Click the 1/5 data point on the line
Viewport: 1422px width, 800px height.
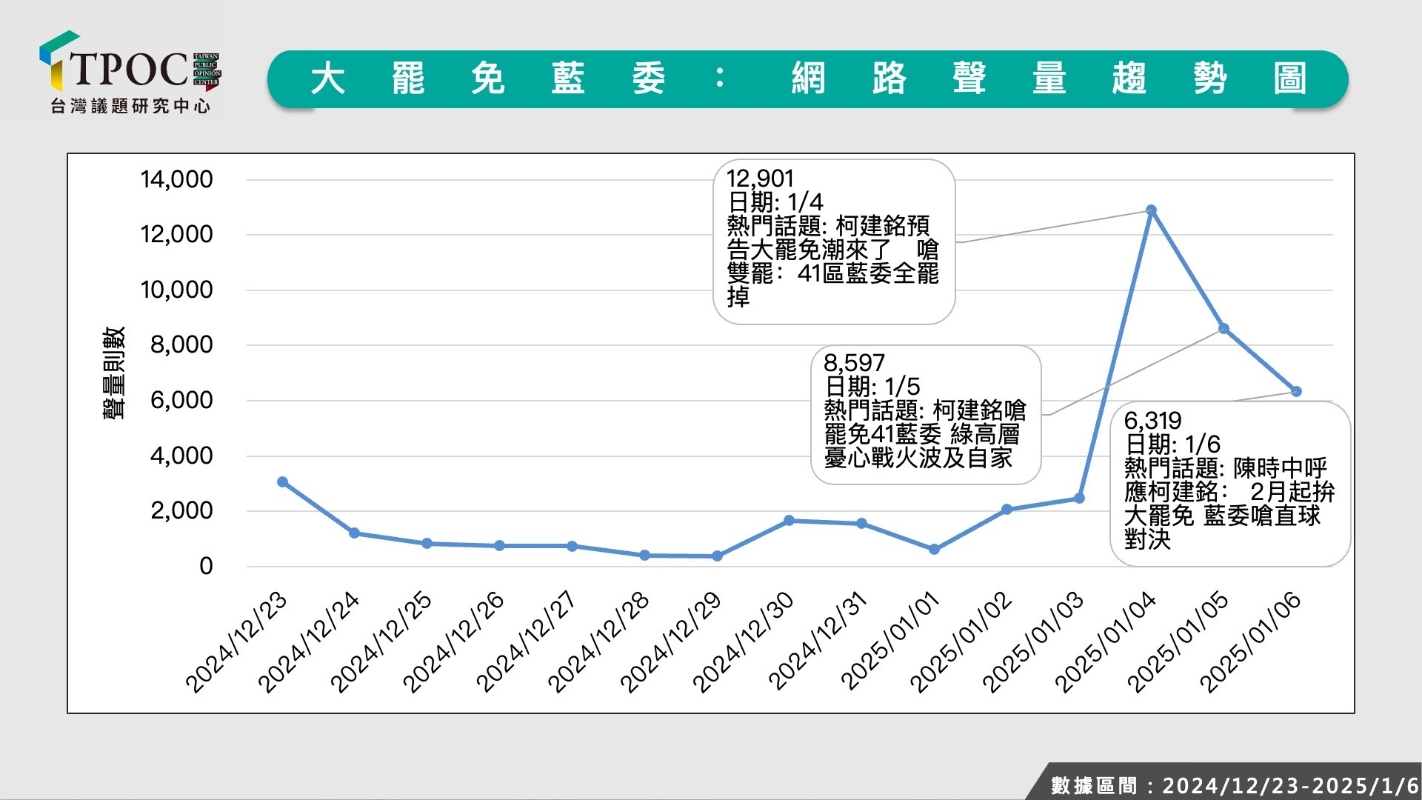point(1223,328)
